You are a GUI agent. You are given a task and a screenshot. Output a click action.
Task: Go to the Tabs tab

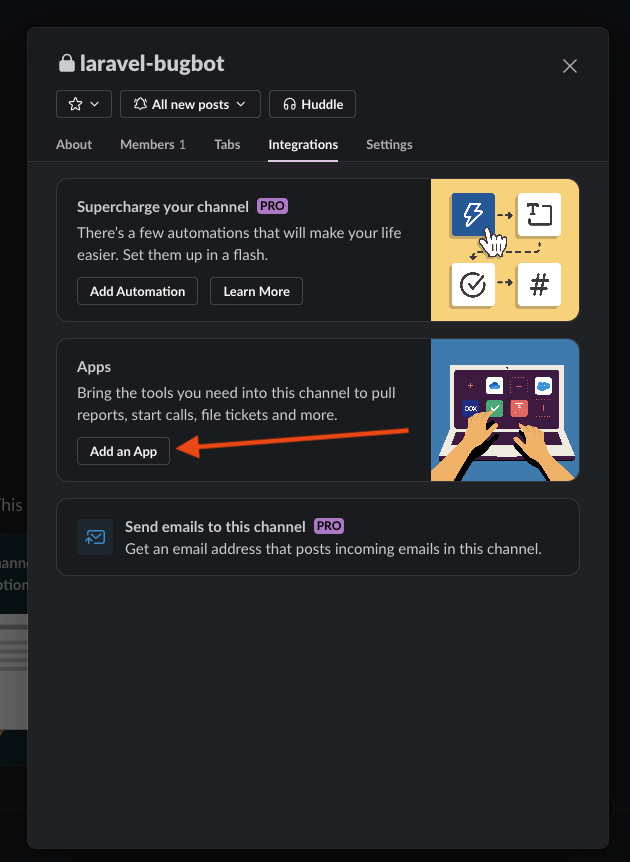(x=227, y=145)
